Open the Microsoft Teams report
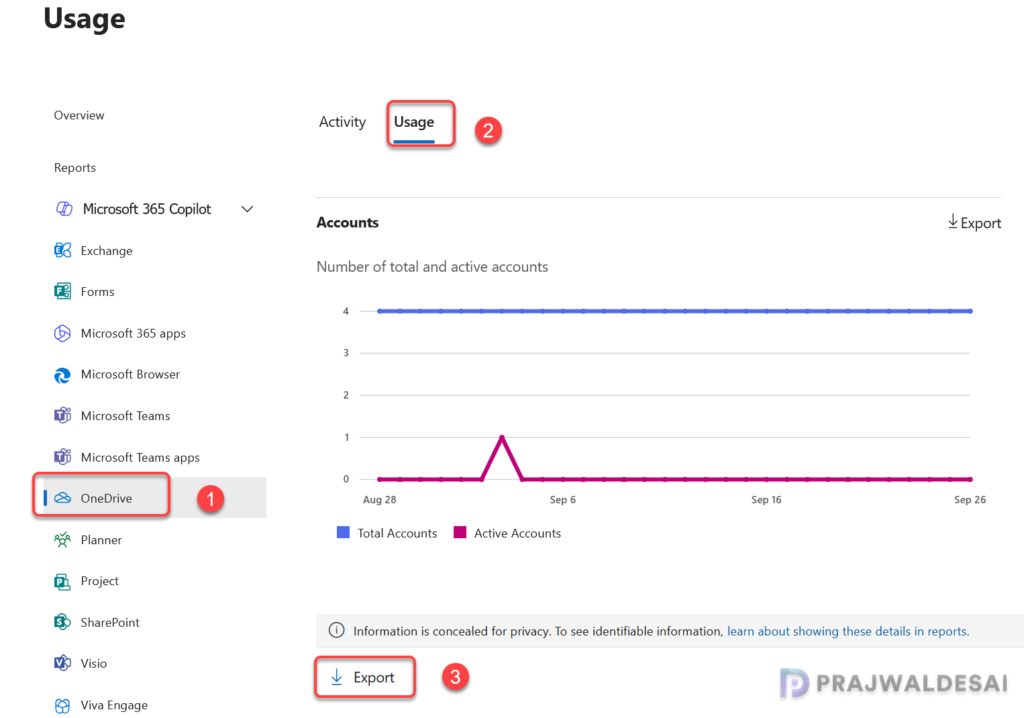The height and width of the screenshot is (718, 1024). click(125, 416)
